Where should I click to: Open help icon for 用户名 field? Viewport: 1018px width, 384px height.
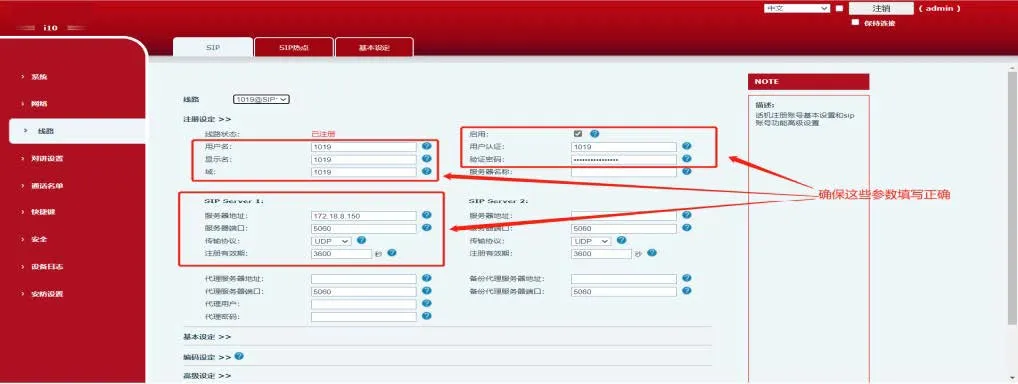(427, 146)
